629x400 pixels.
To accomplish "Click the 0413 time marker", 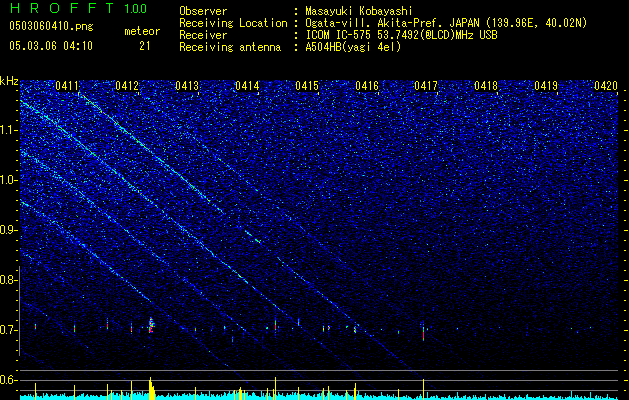I will pyautogui.click(x=187, y=85).
